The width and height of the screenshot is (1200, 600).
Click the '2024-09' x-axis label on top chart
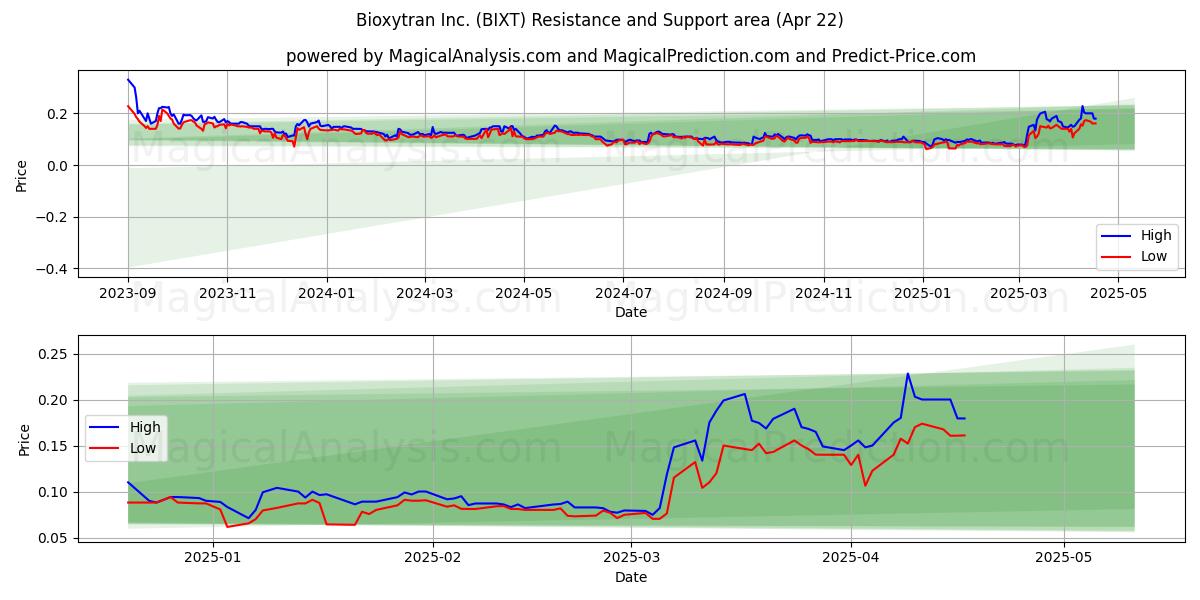pos(724,294)
